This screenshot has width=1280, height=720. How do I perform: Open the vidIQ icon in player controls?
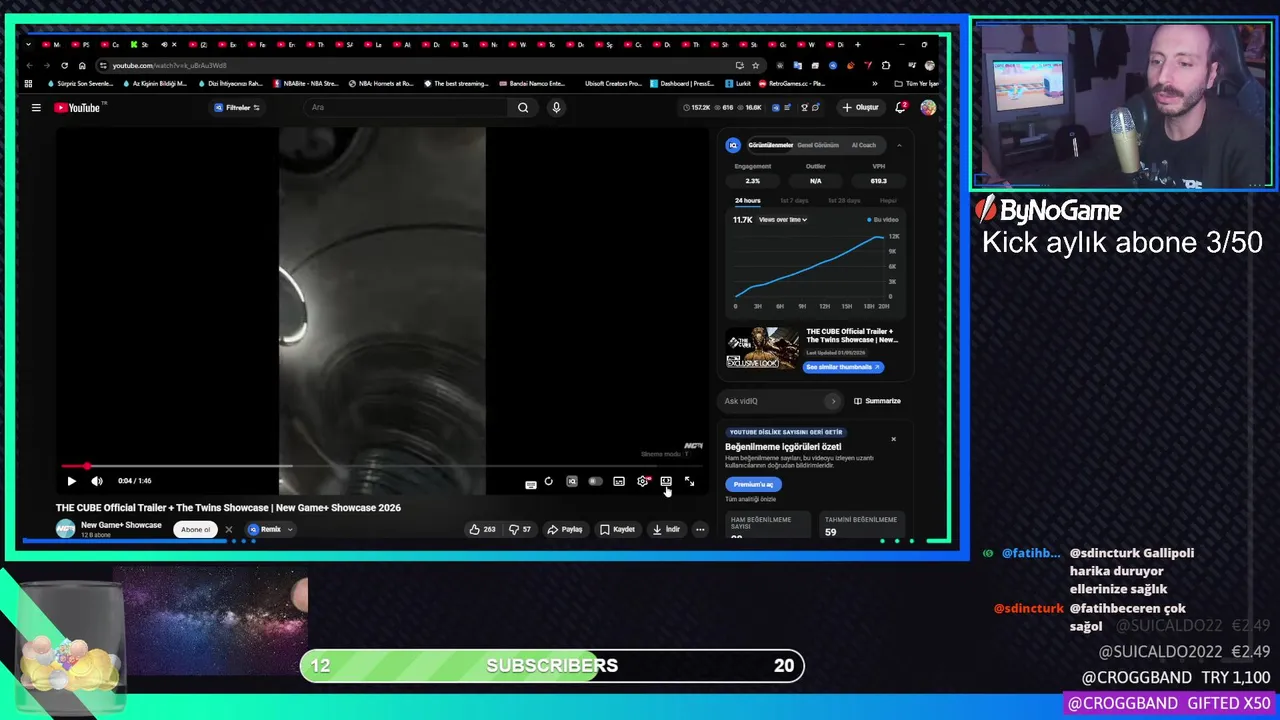click(572, 481)
